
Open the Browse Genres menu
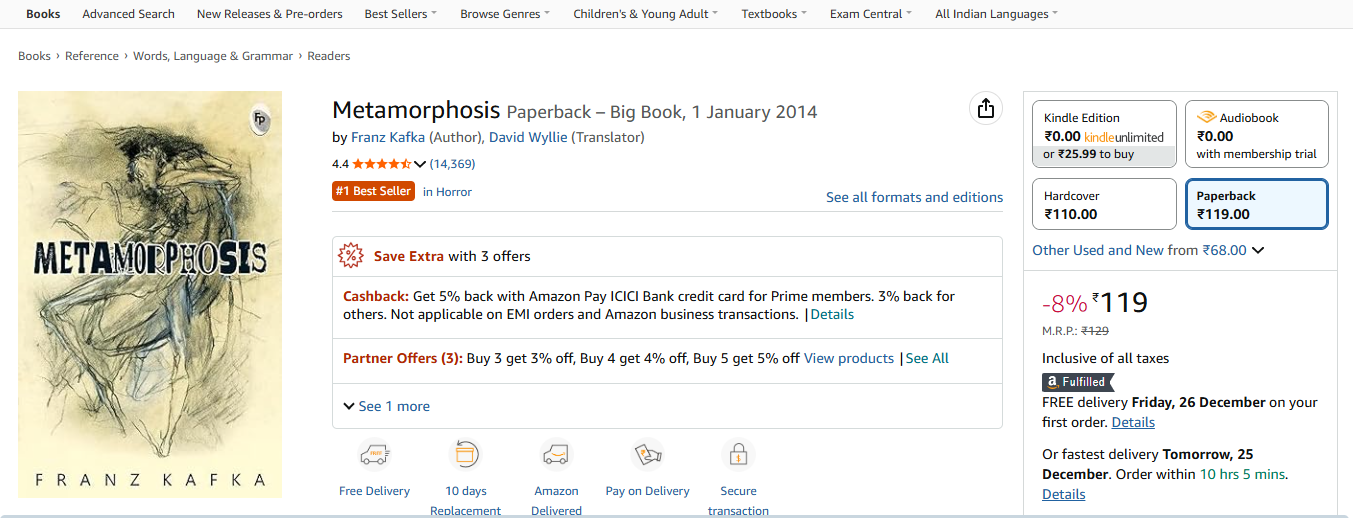pos(506,14)
